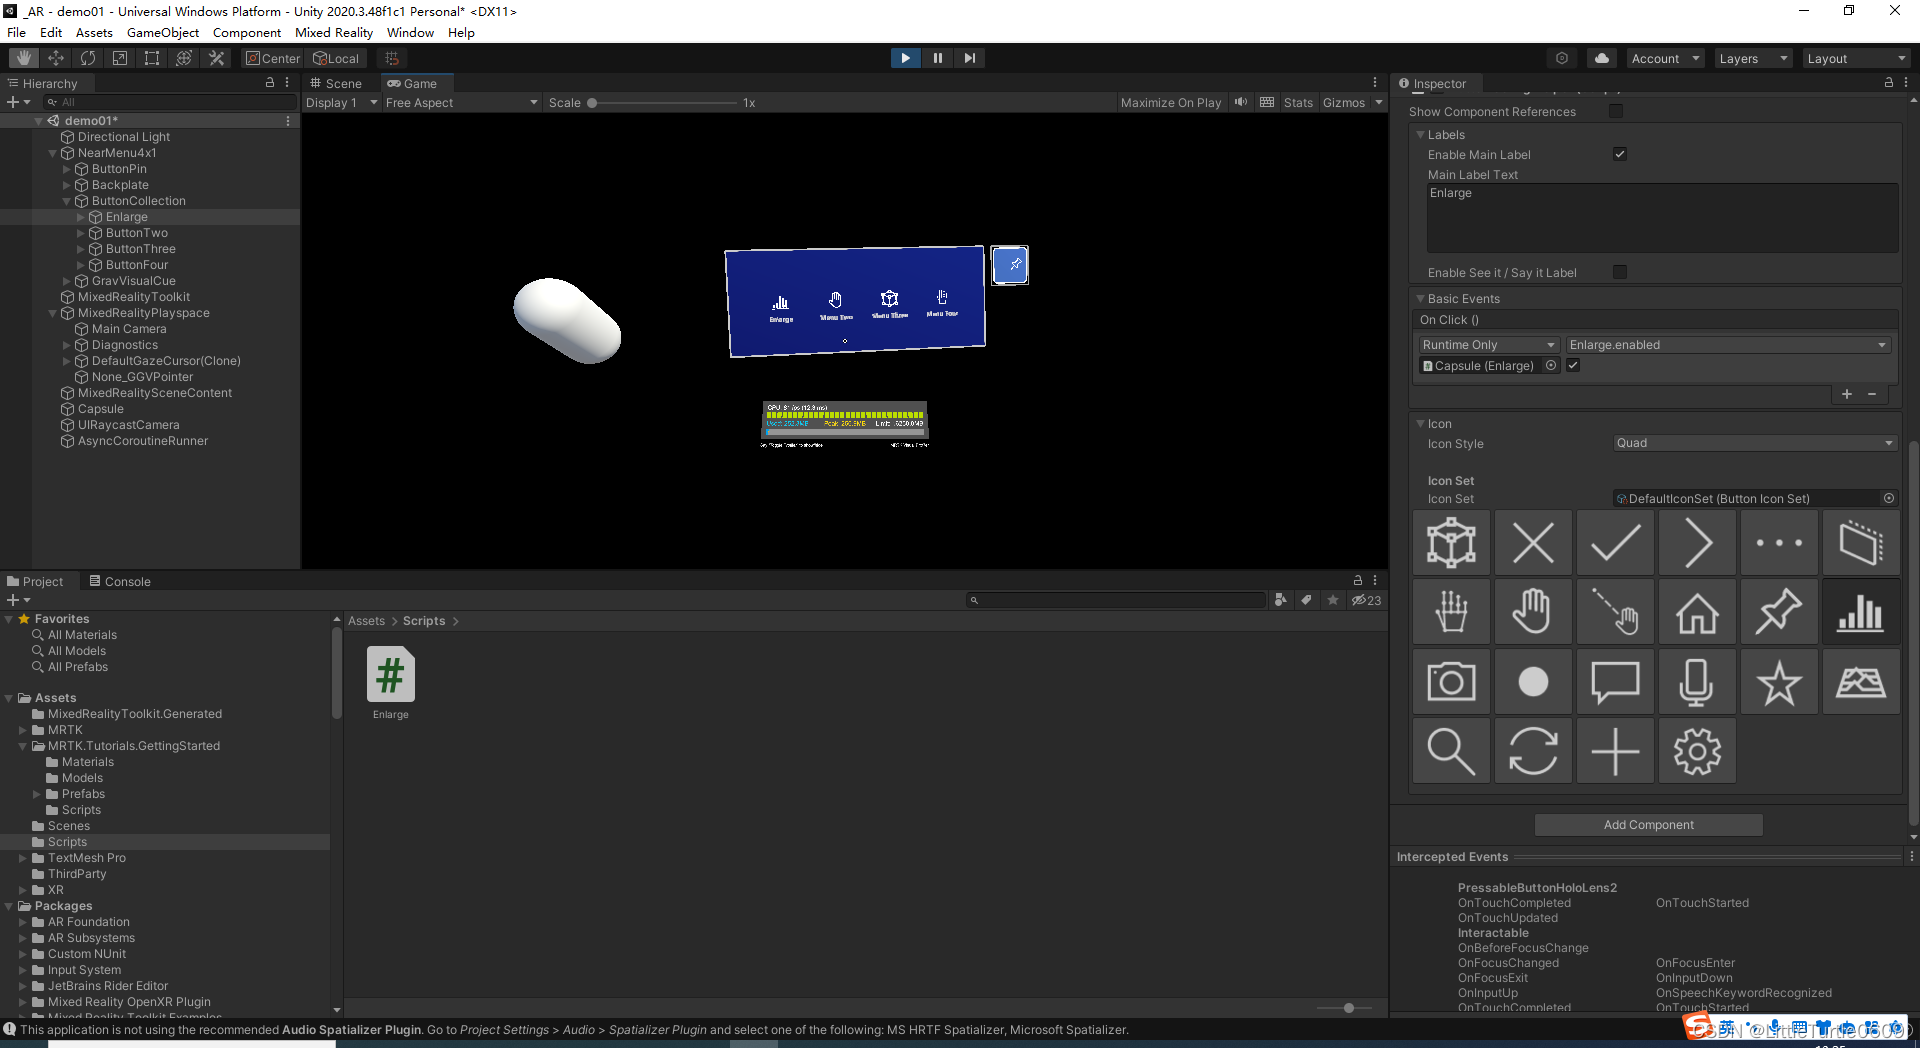The image size is (1920, 1048).
Task: Uncheck the Enable Main Label checkbox
Action: coord(1620,154)
